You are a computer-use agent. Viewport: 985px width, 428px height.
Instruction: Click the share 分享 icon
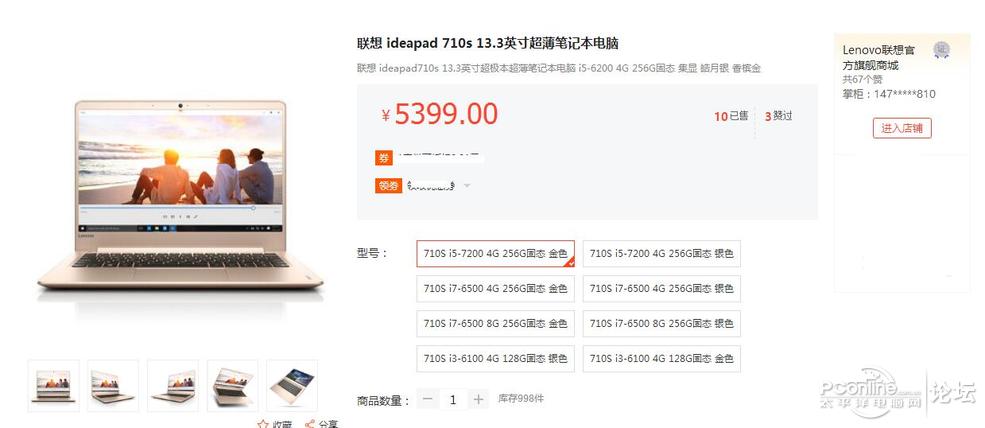(310, 424)
